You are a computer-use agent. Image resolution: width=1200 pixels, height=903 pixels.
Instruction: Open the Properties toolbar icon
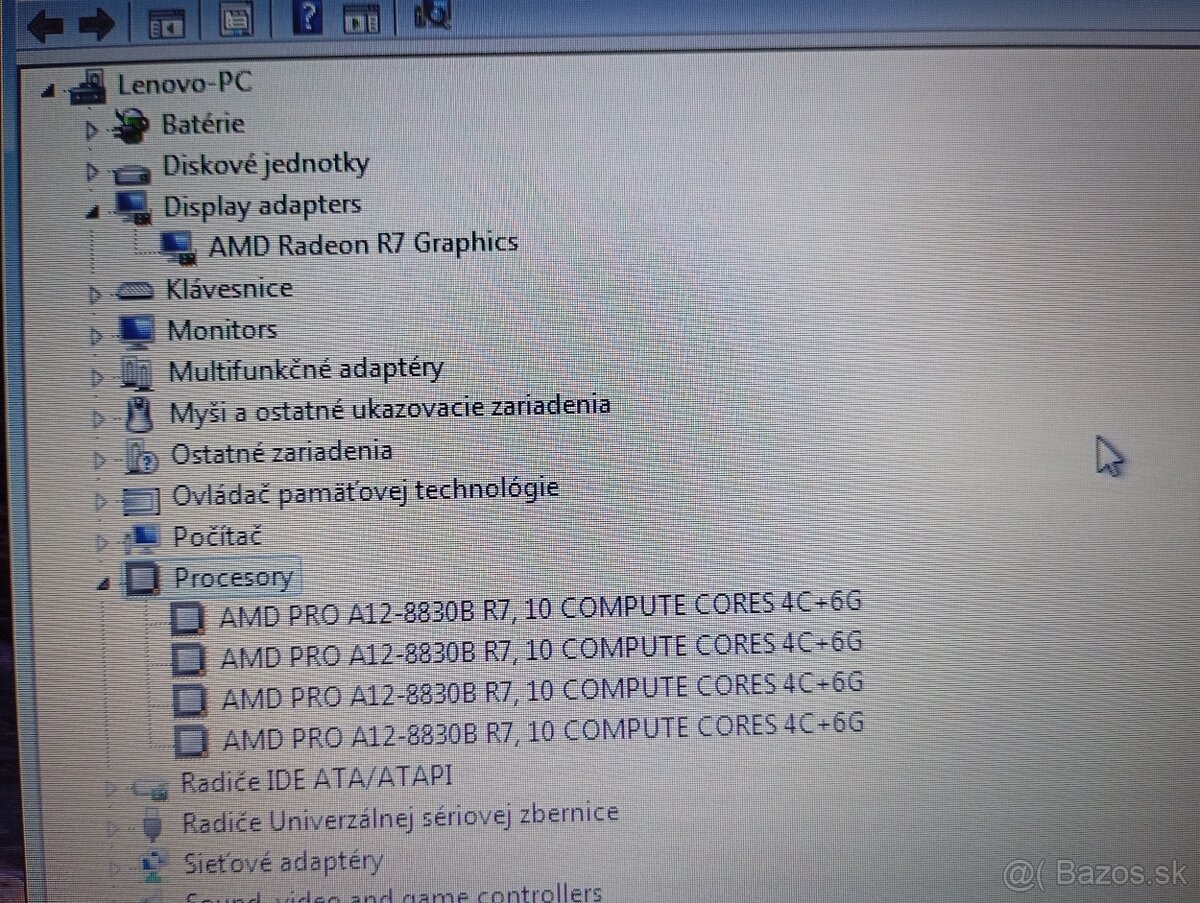[235, 20]
